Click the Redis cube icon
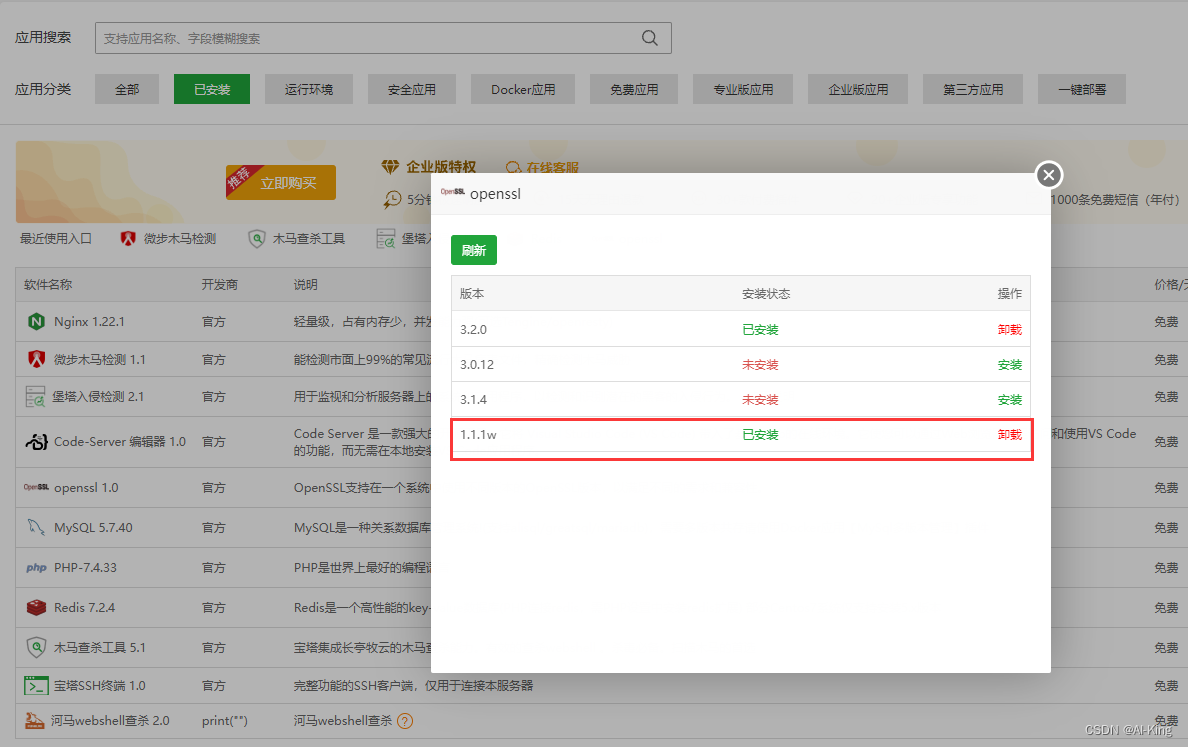 [36, 608]
